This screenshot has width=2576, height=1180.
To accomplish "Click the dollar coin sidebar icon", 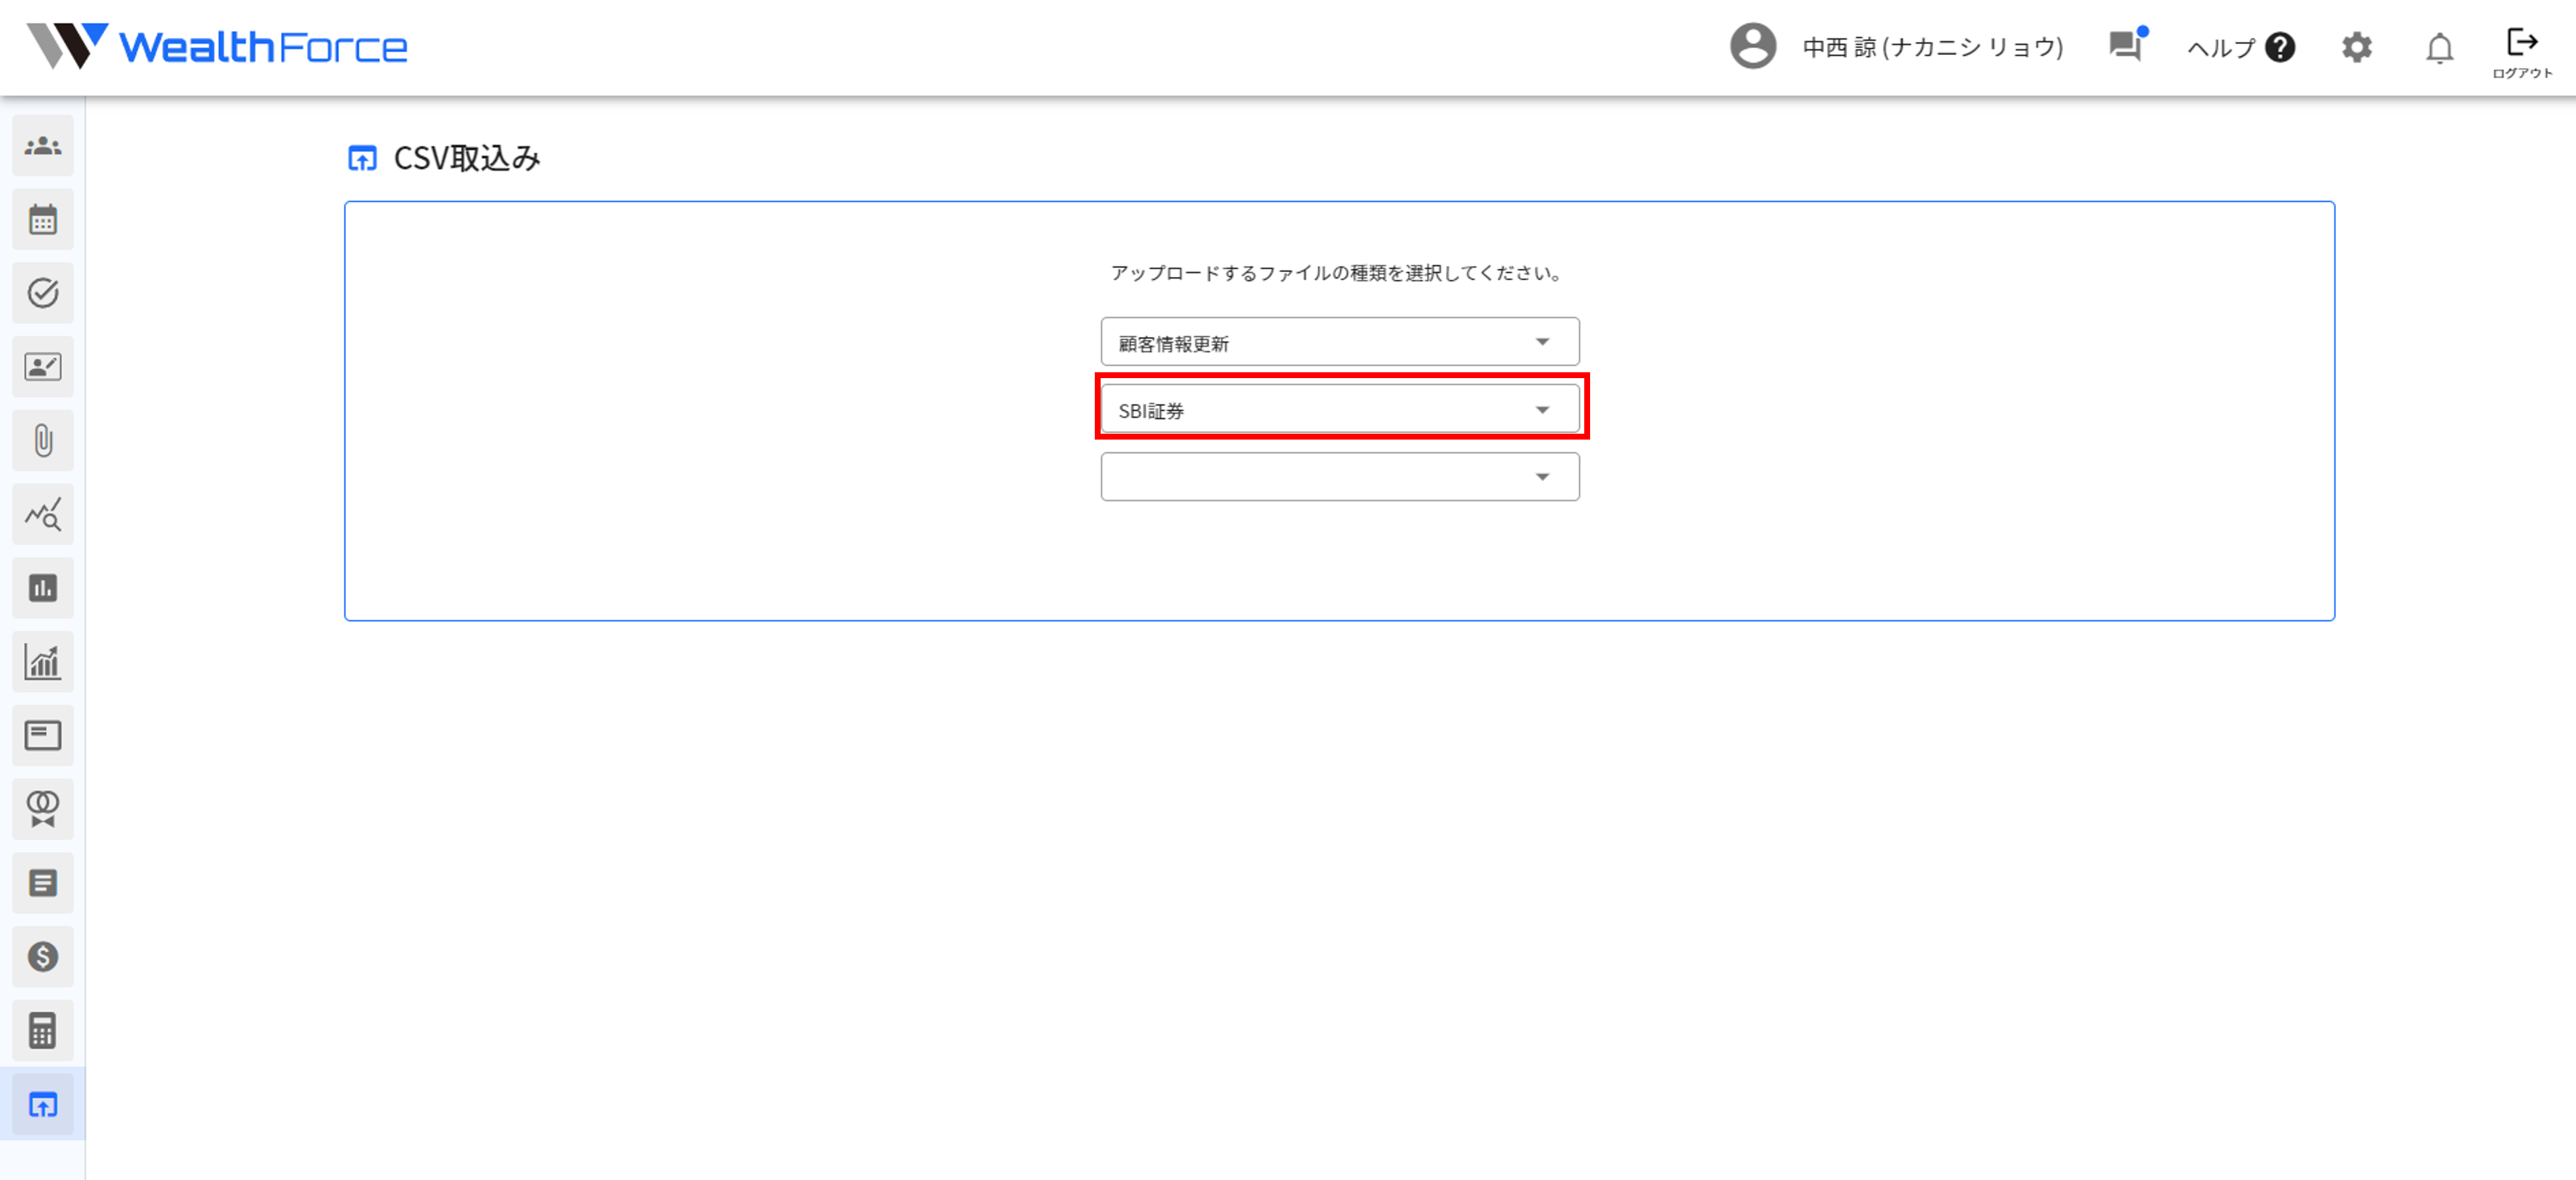I will pos(42,957).
